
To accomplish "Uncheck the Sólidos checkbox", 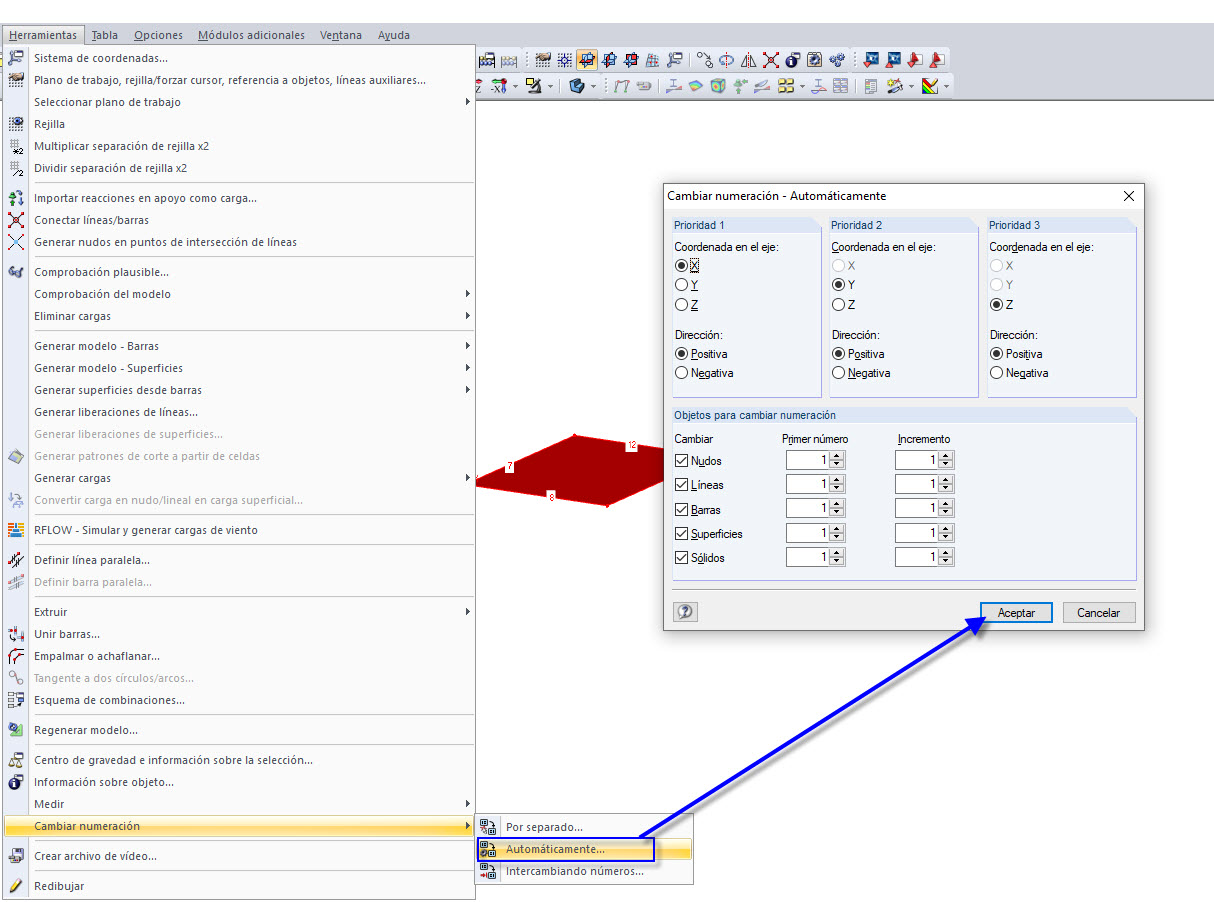I will tap(682, 558).
